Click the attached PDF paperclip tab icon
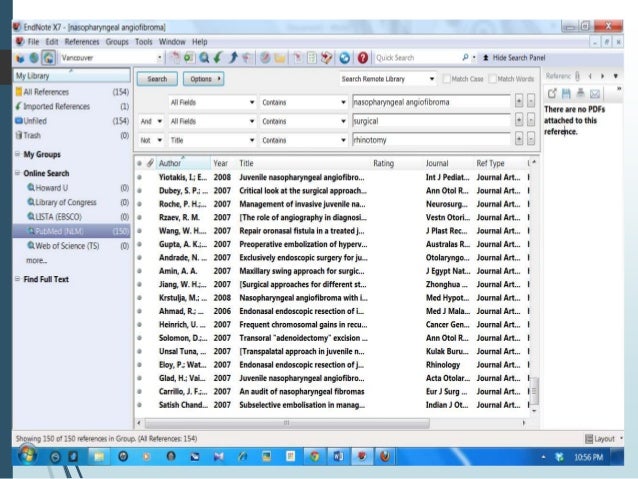Viewport: 638px width, 479px height. (x=577, y=76)
